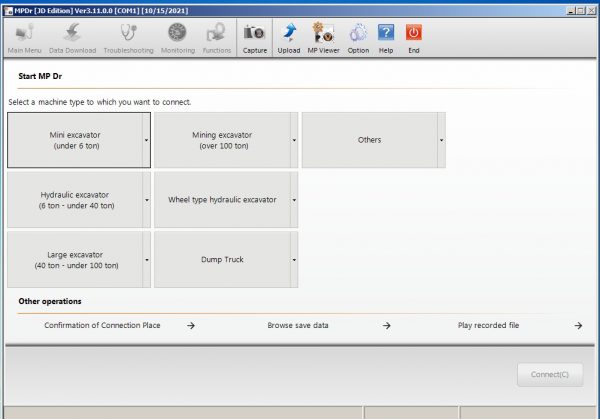Click the arrow beside Play recorded file
The height and width of the screenshot is (419, 600).
(578, 326)
